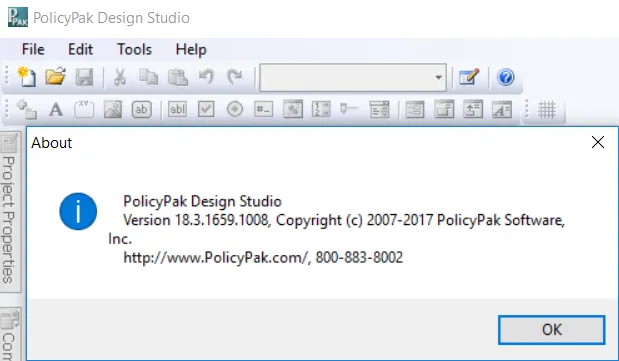Viewport: 619px width, 361px height.
Task: Click OK in the About dialog
Action: pos(551,330)
